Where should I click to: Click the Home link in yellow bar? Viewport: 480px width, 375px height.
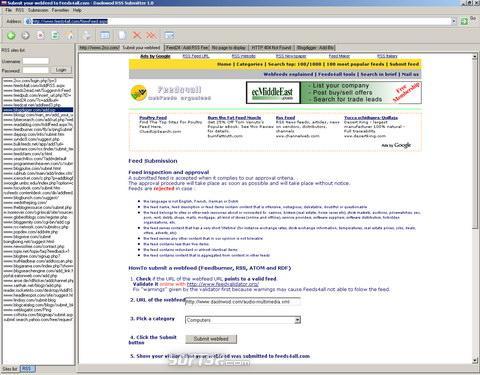point(224,64)
